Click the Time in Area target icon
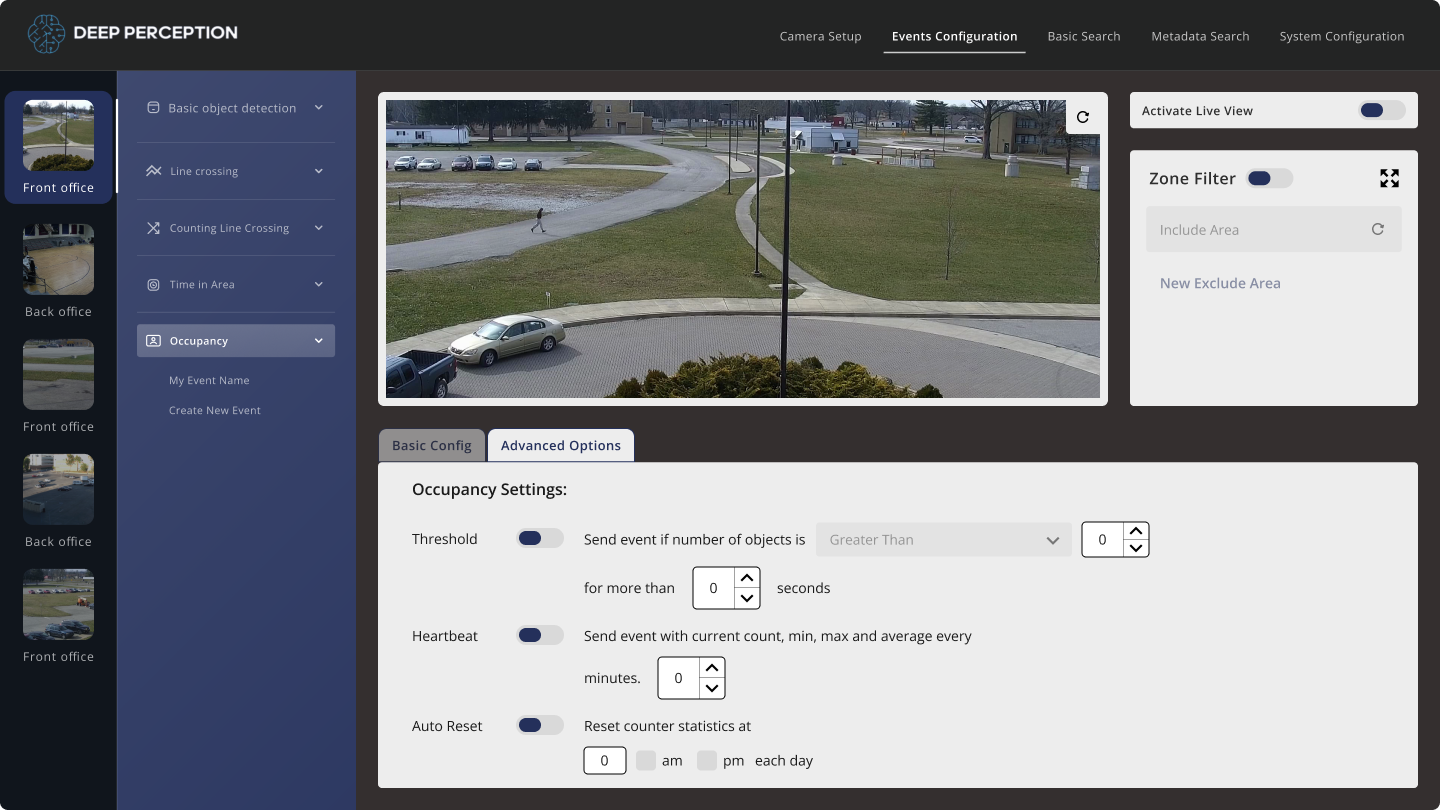 pyautogui.click(x=153, y=285)
